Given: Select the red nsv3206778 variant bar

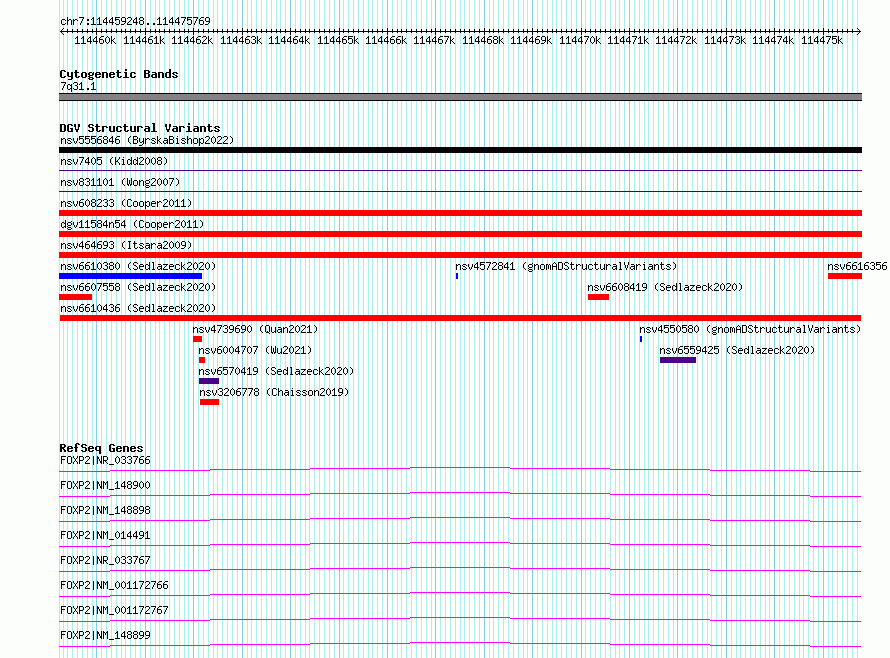Looking at the screenshot, I should pyautogui.click(x=209, y=402).
